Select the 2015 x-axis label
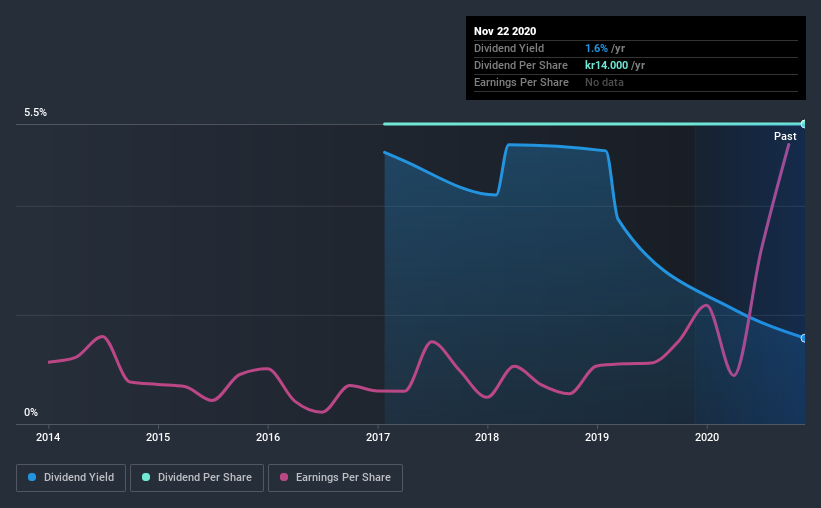The height and width of the screenshot is (508, 821). [158, 437]
